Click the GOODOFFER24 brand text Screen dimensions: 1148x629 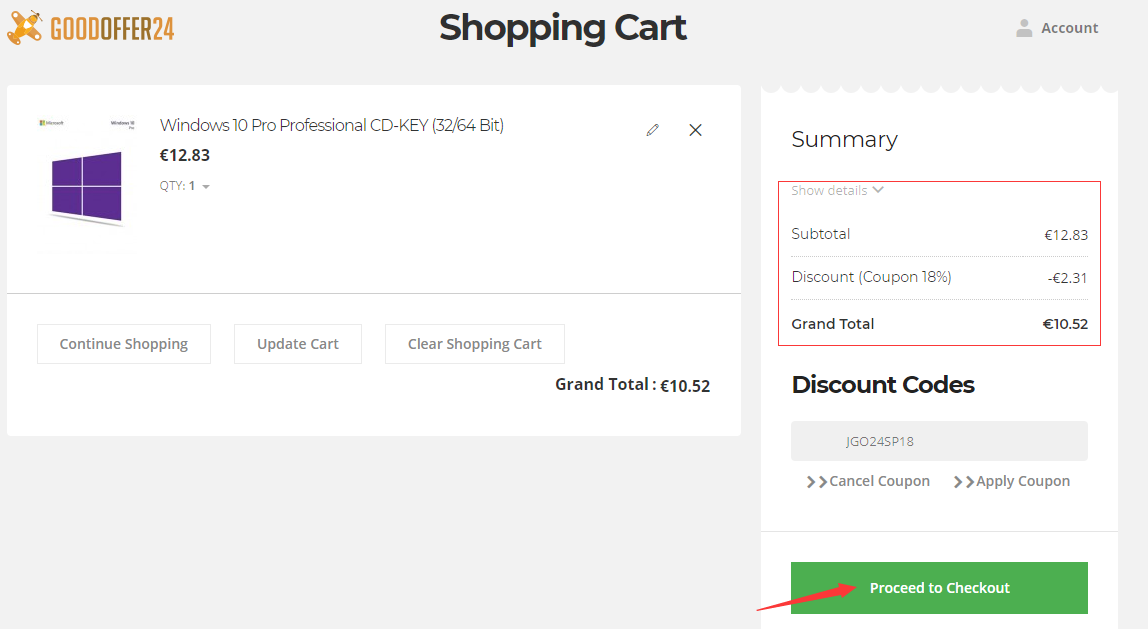click(x=112, y=29)
